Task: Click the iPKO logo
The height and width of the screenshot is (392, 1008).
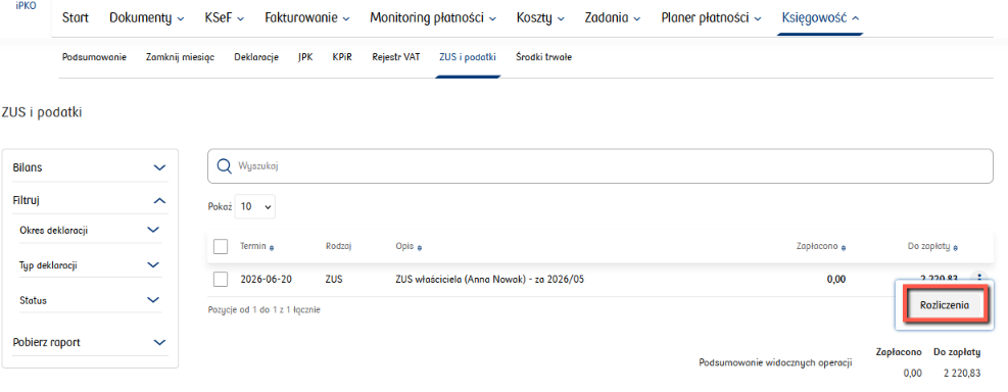Action: coord(26,5)
